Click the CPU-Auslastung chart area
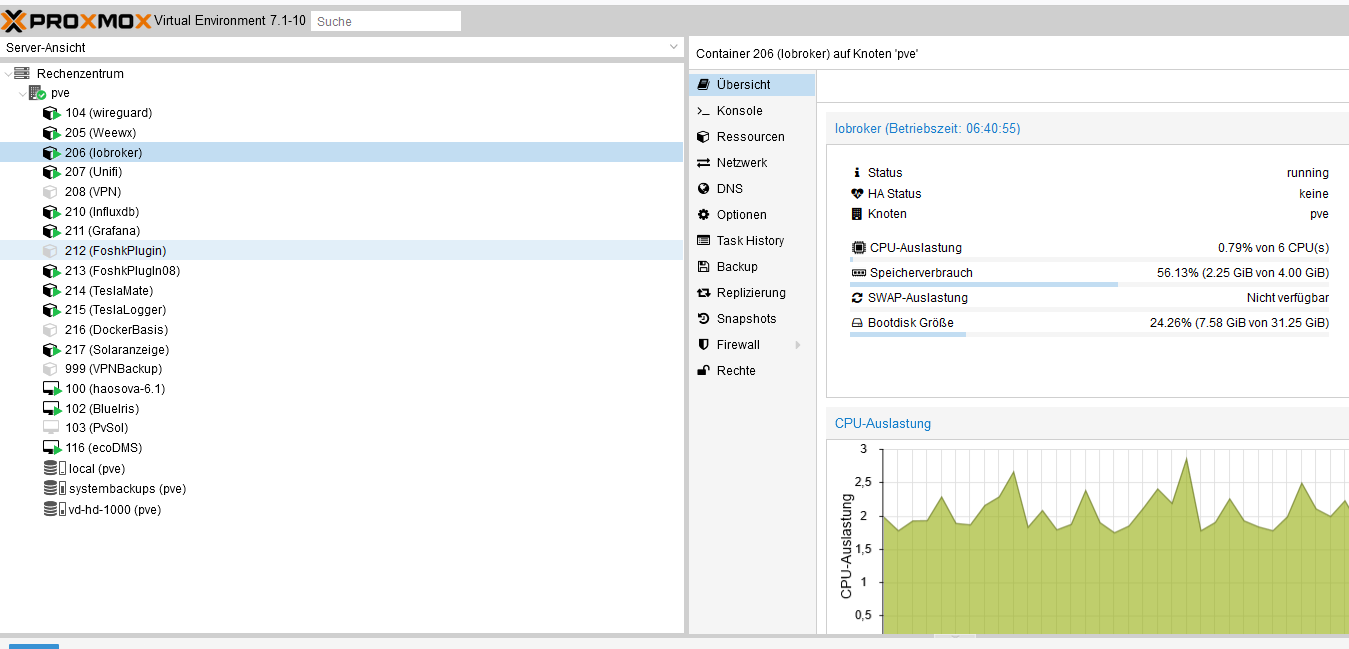The image size is (1349, 649). (x=1115, y=541)
